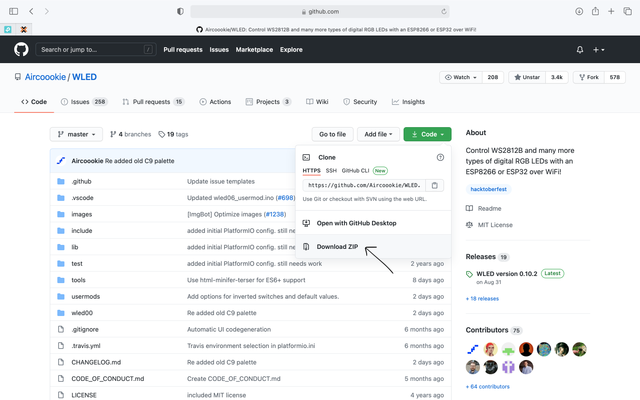The height and width of the screenshot is (400, 640).
Task: Click the GitHub Octocat logo
Action: [x=21, y=49]
